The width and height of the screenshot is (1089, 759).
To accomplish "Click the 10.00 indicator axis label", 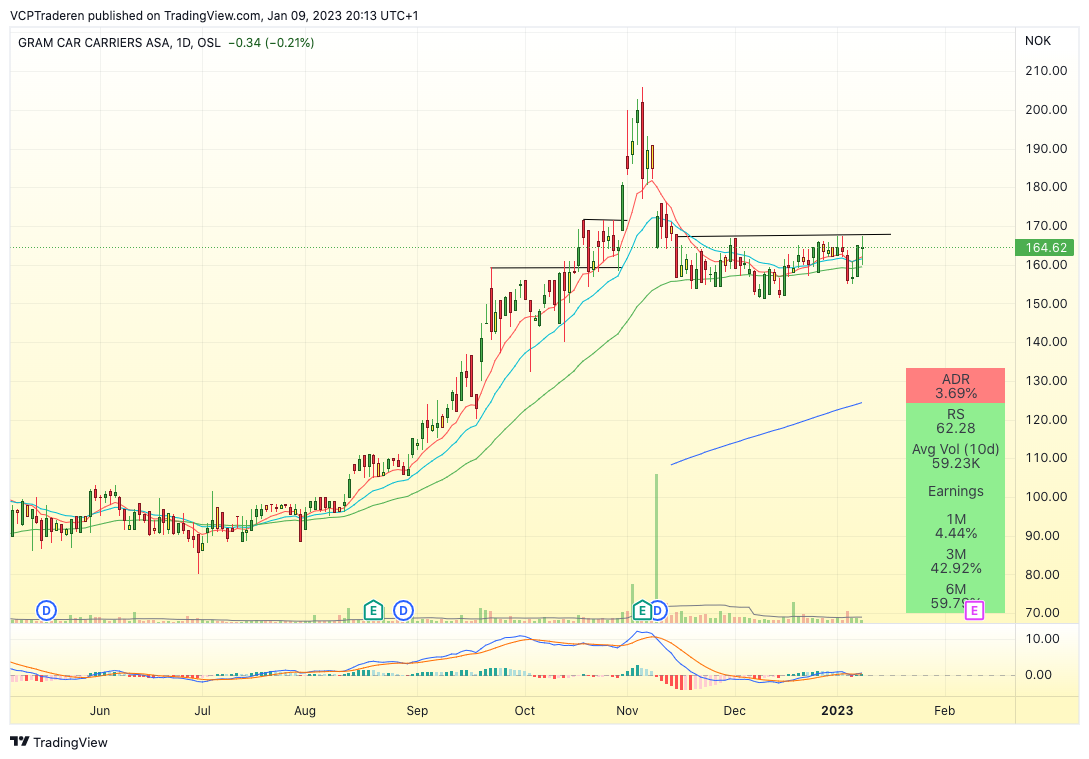I will (x=1043, y=639).
